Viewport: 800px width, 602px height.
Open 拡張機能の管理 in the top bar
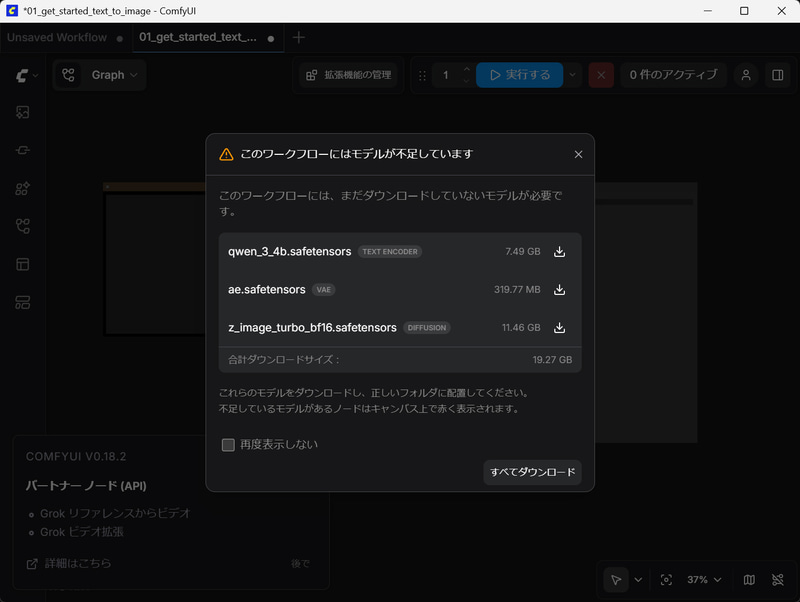pyautogui.click(x=346, y=74)
